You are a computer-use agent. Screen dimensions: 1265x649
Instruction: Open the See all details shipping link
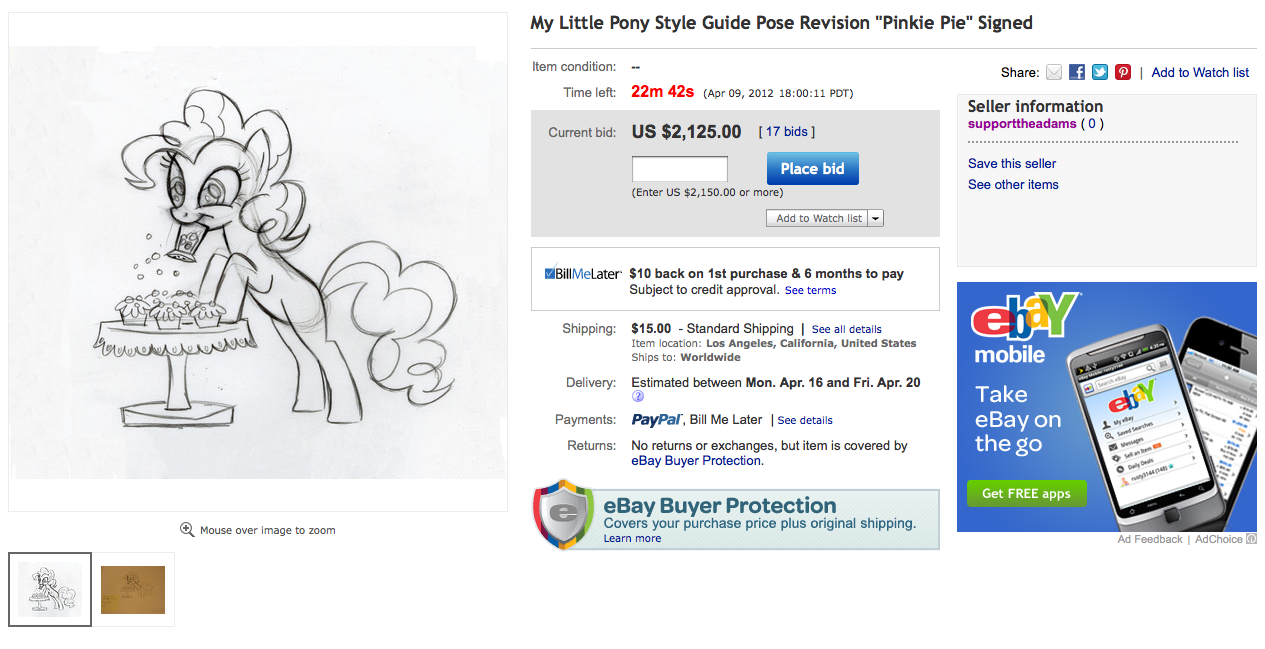[x=846, y=329]
